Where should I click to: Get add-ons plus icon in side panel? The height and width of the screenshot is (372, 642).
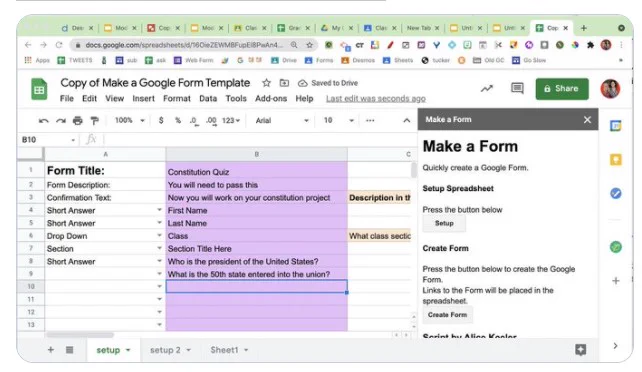tap(615, 281)
